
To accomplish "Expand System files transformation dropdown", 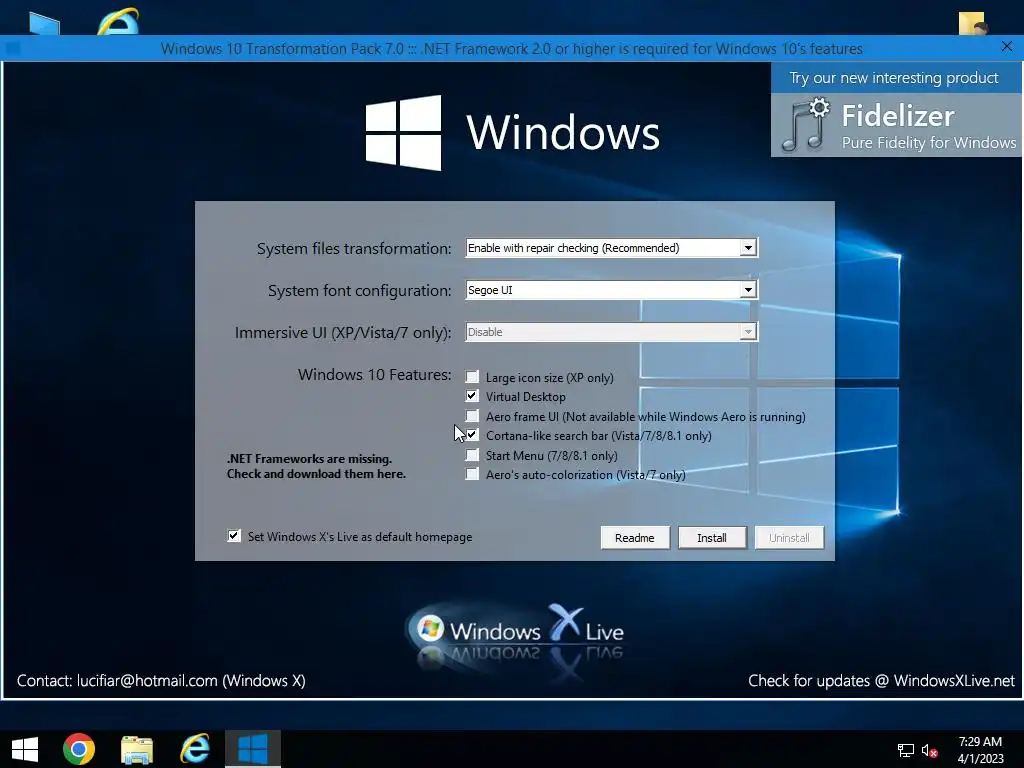I will coord(748,248).
